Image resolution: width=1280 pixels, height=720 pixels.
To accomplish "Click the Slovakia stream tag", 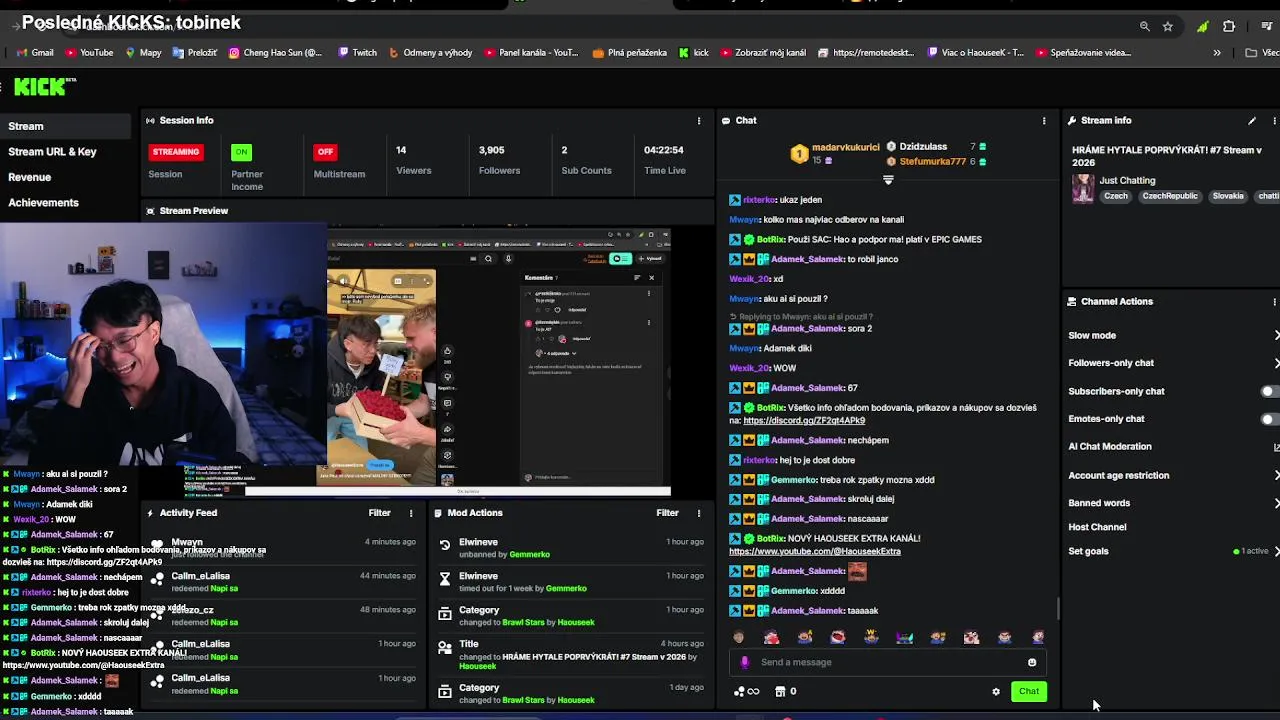I will coord(1228,196).
